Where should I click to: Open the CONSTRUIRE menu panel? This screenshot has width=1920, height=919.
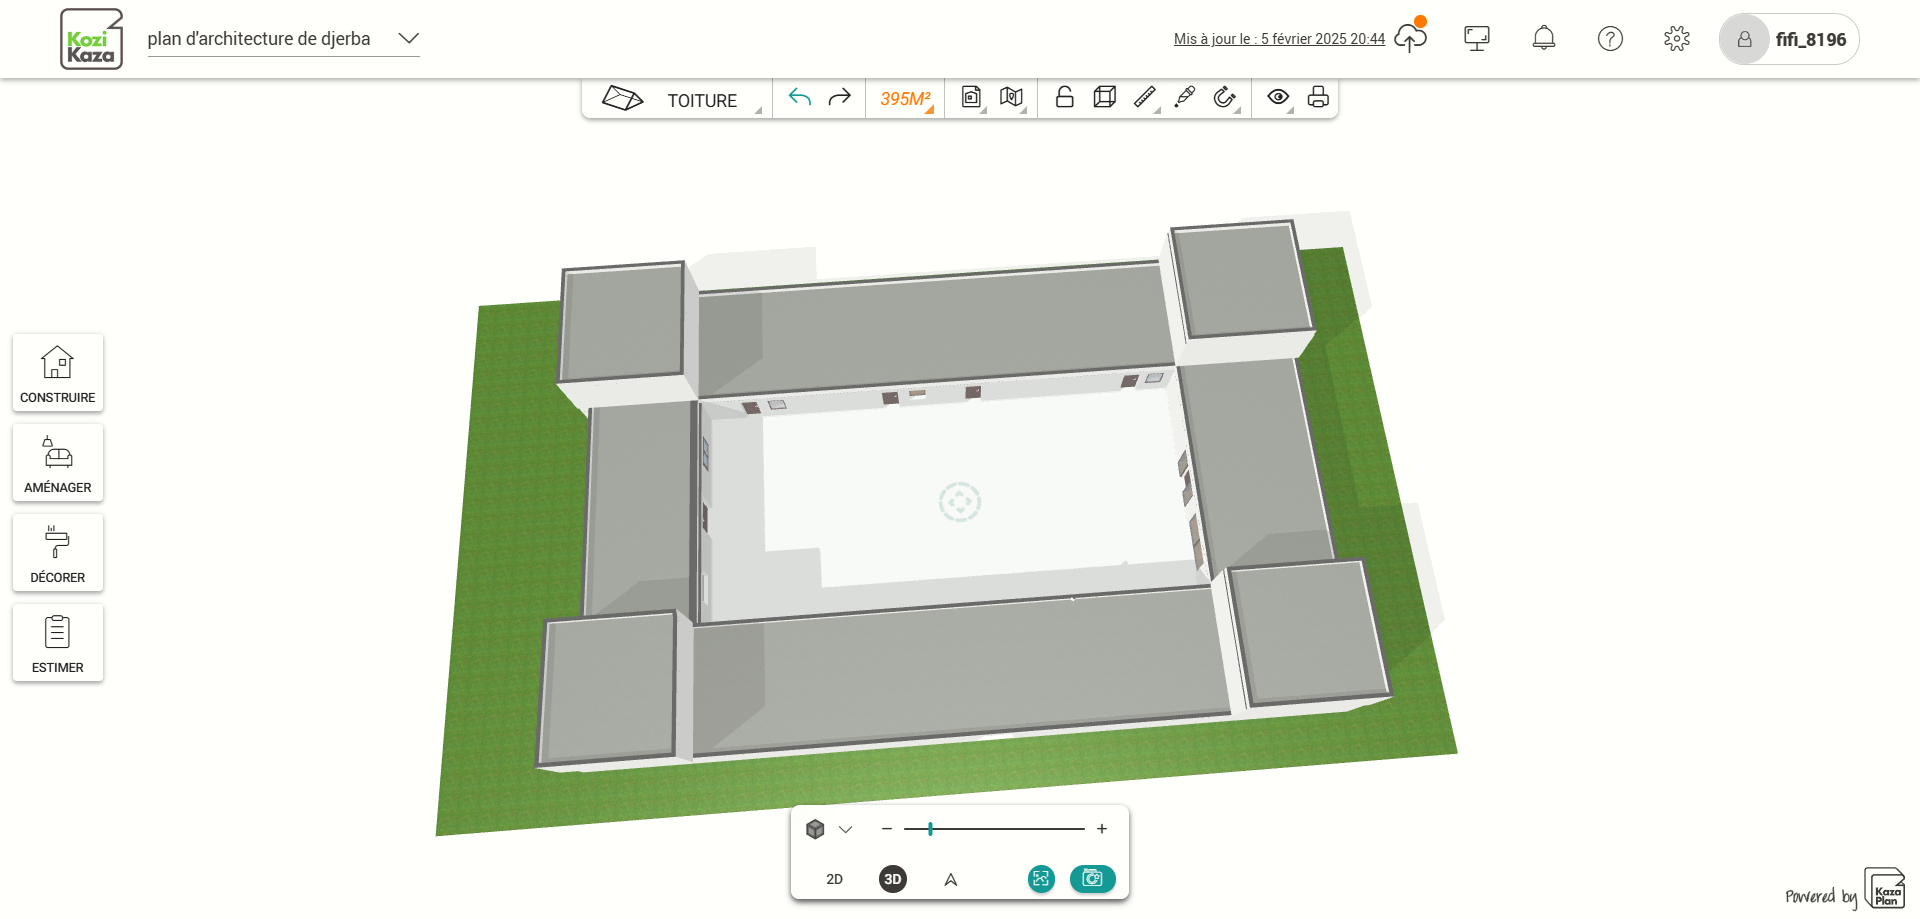click(58, 373)
